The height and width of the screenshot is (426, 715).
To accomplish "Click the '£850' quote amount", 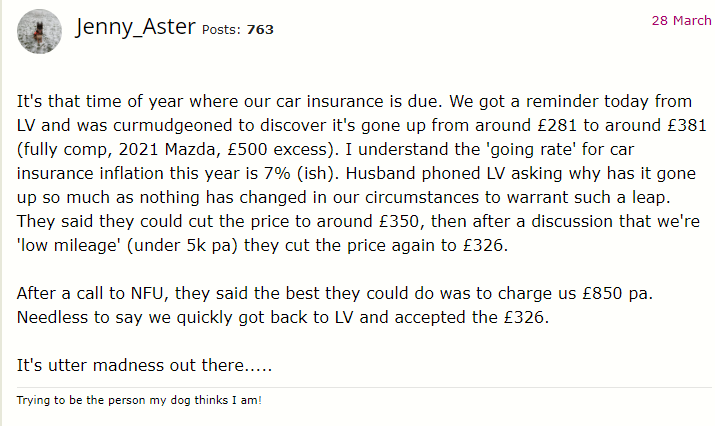I will (x=602, y=293).
